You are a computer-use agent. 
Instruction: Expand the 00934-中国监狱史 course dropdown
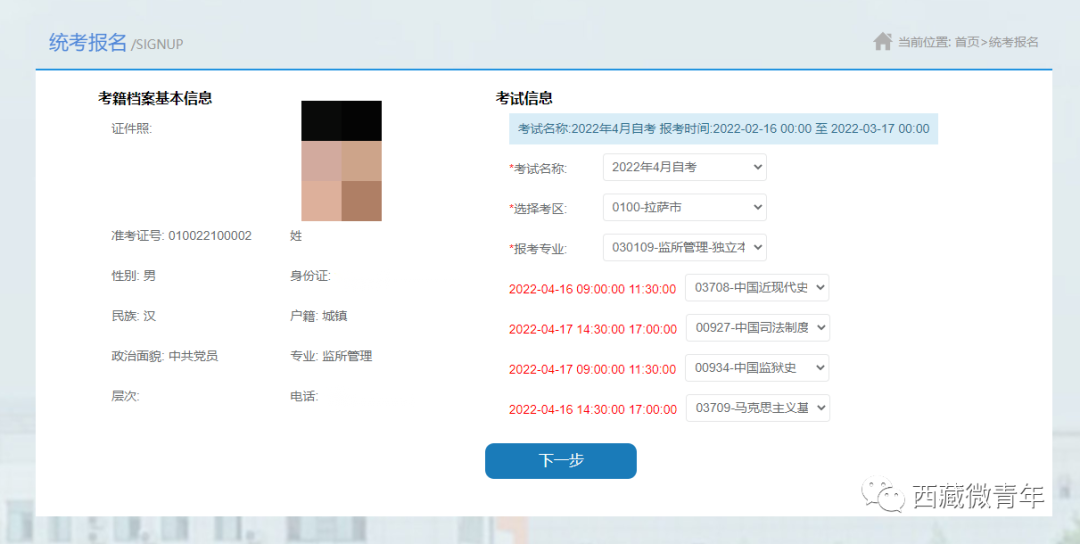(757, 368)
